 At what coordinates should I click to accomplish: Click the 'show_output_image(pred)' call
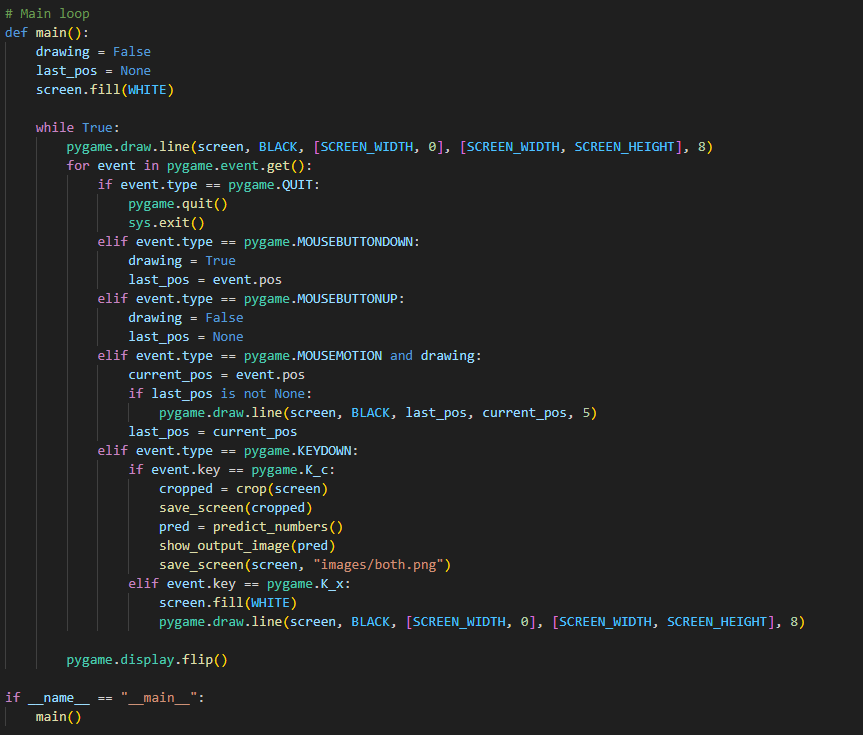[x=247, y=546]
